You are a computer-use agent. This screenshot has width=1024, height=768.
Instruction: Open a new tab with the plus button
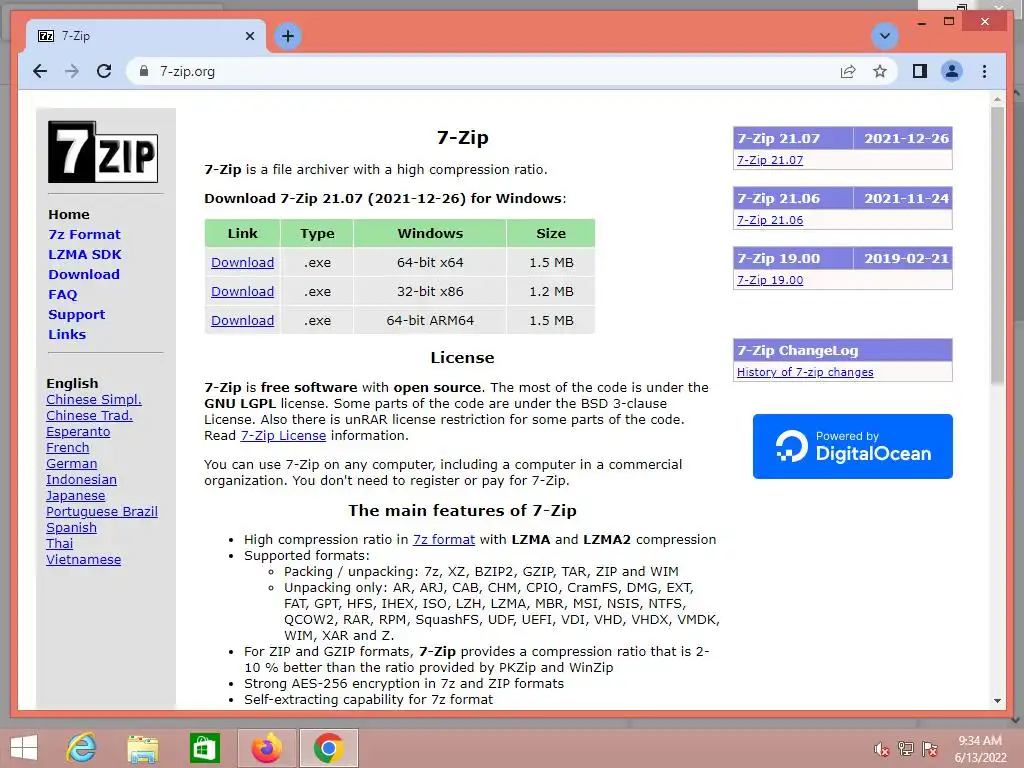click(x=288, y=36)
